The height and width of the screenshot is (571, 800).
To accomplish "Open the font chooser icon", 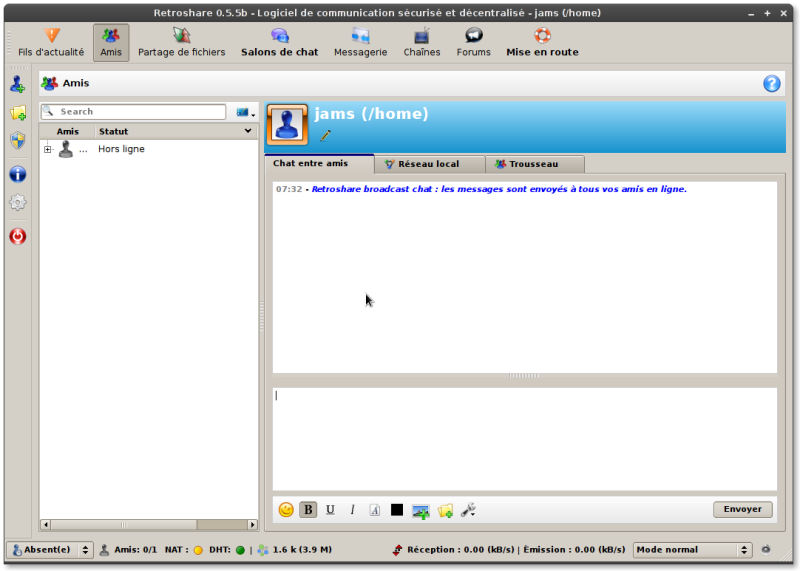I will [x=374, y=510].
